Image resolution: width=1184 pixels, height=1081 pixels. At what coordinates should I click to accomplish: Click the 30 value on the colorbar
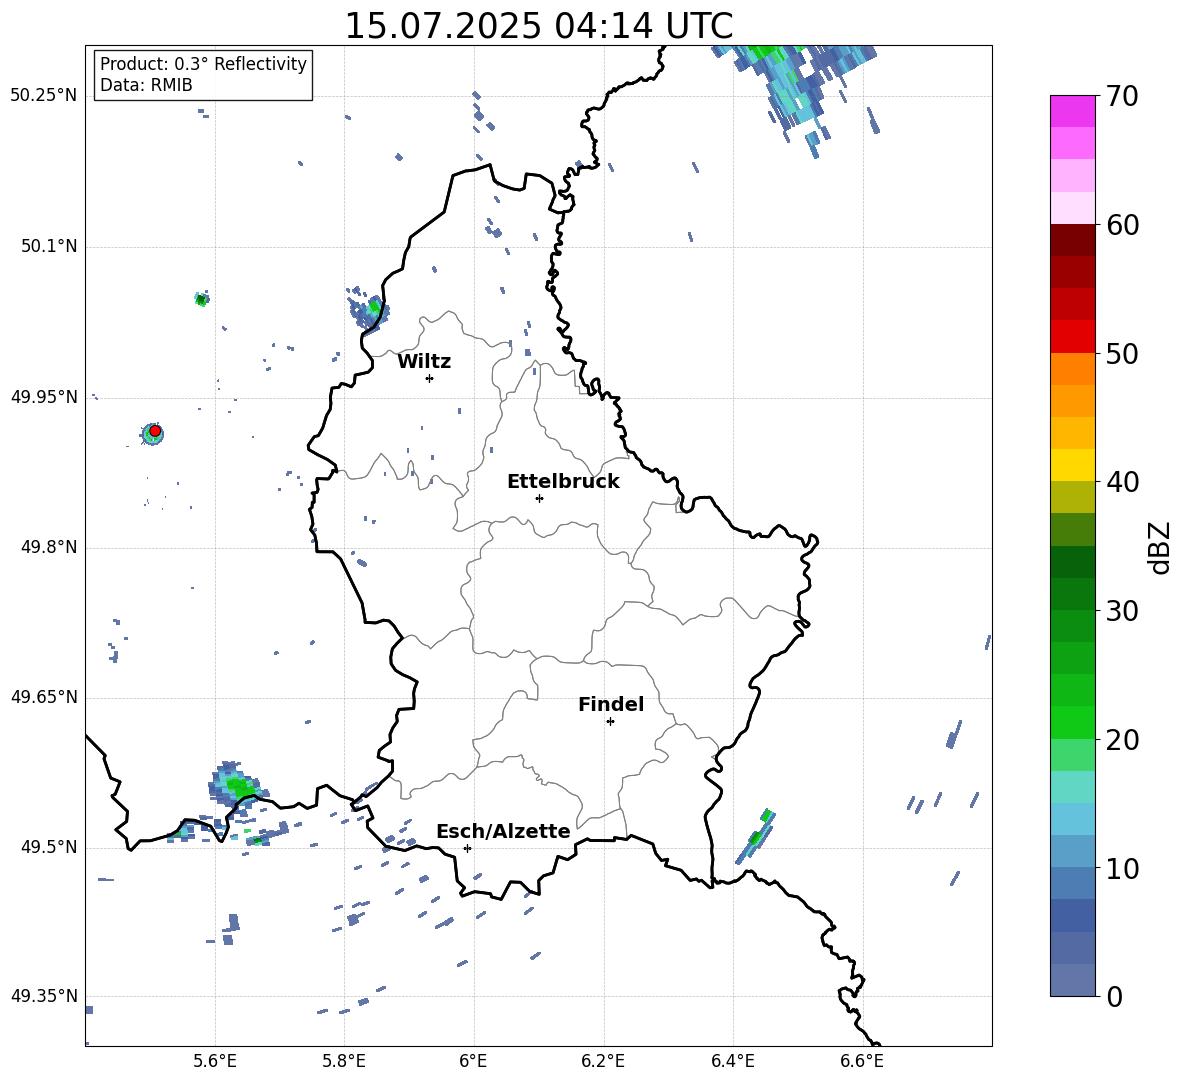coord(1122,611)
